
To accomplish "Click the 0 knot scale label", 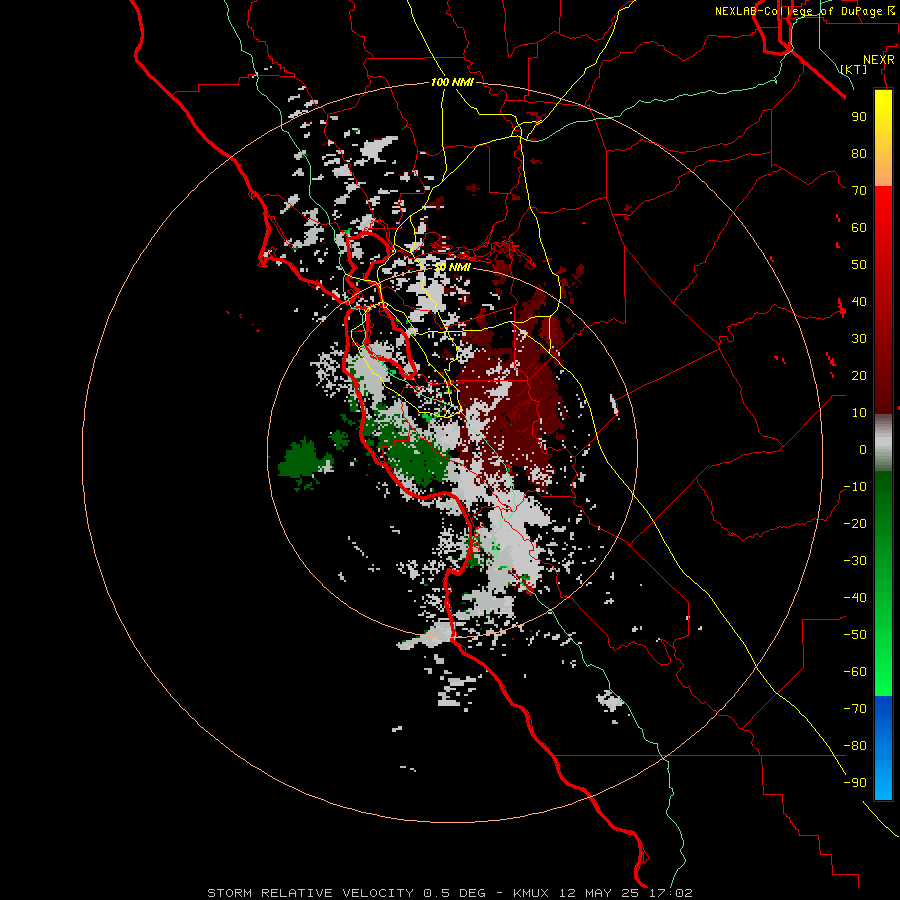I will coord(863,449).
